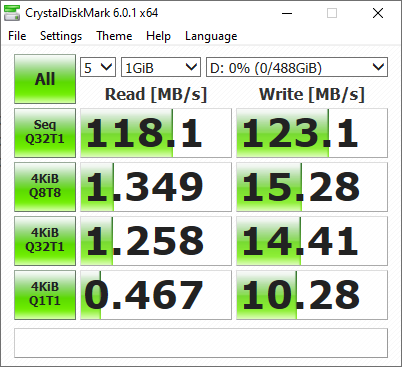Open the Settings menu
Image resolution: width=402 pixels, height=367 pixels.
coord(61,36)
